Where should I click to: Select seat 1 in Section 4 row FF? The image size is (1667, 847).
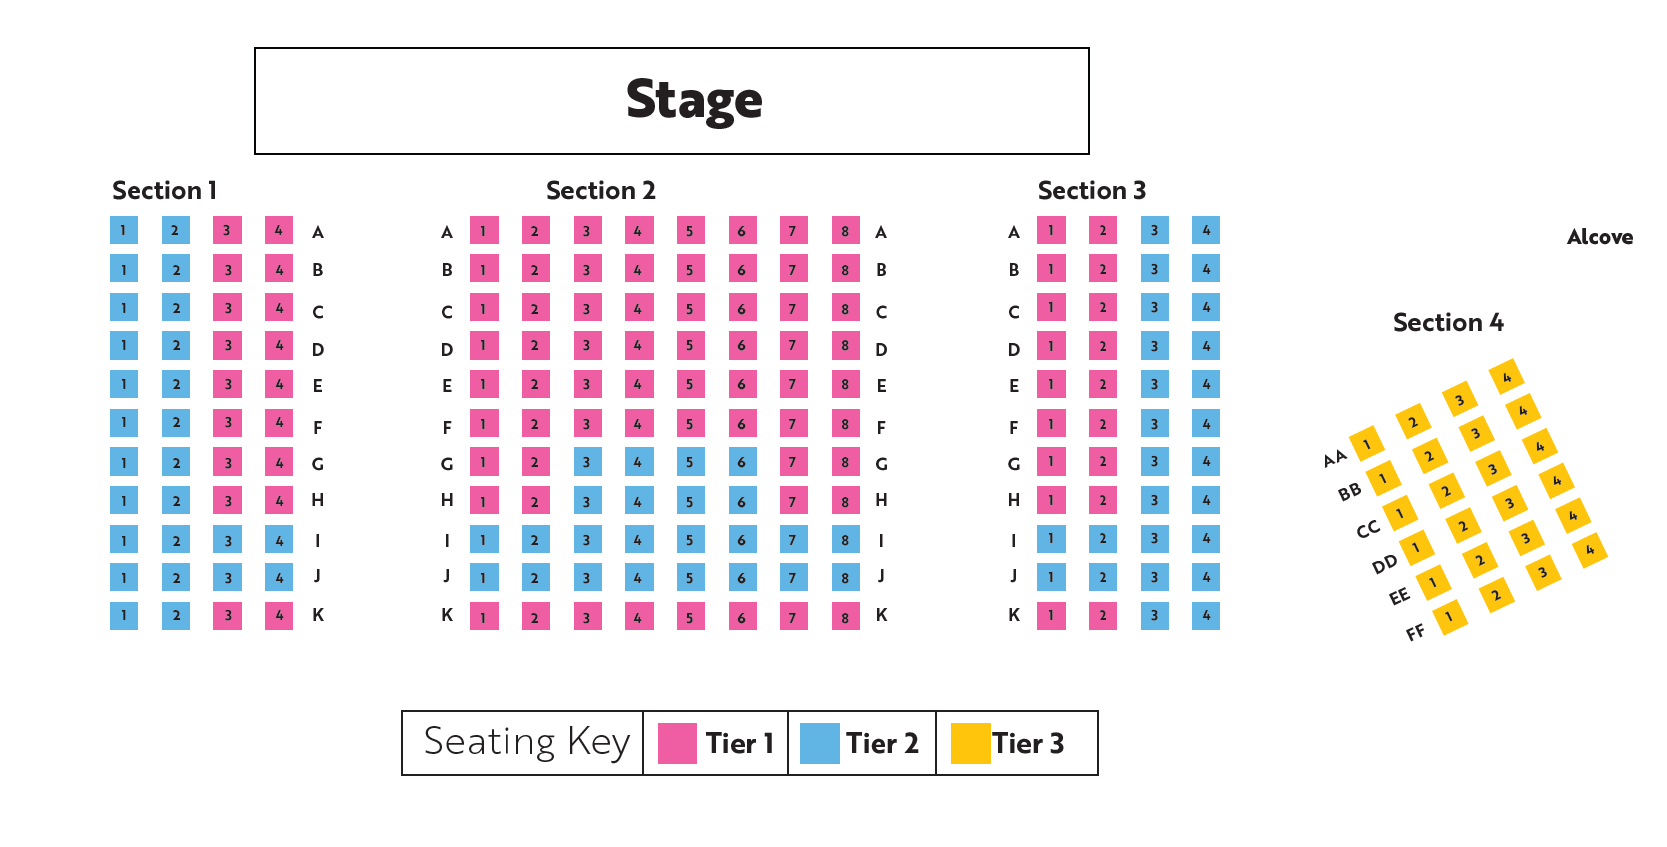1449,617
